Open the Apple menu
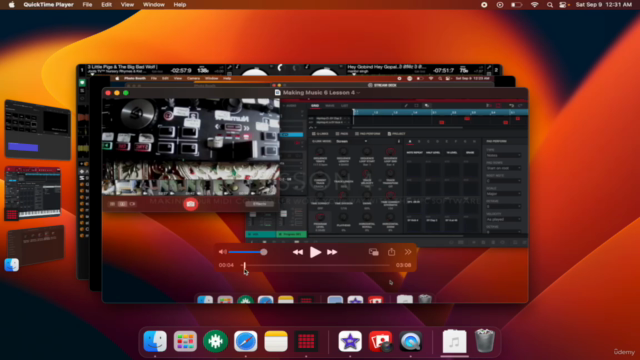The image size is (640, 360). point(11,4)
